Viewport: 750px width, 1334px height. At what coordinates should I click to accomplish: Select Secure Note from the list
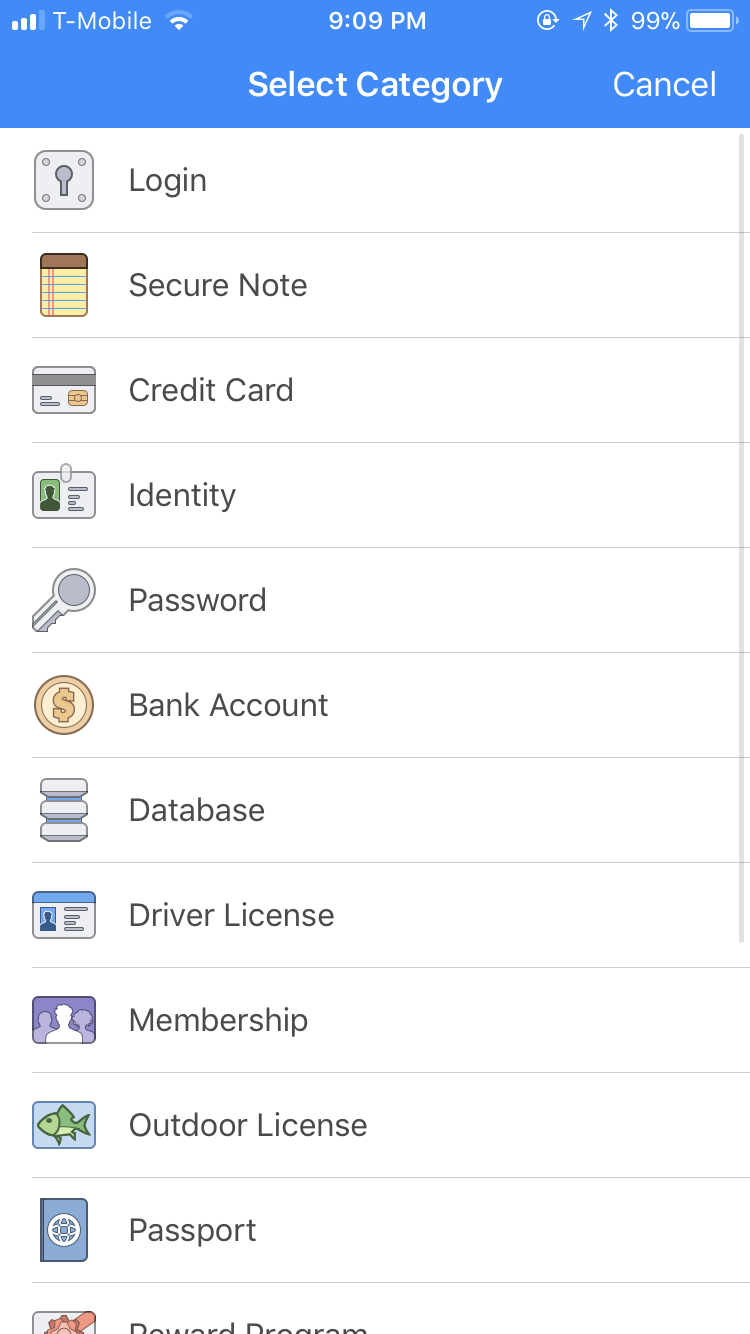click(218, 285)
